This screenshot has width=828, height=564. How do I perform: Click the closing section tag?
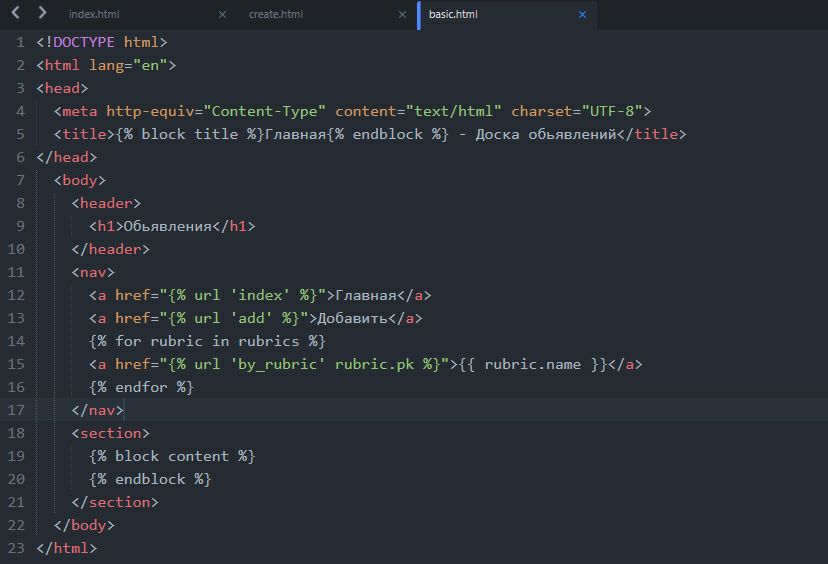tap(115, 502)
